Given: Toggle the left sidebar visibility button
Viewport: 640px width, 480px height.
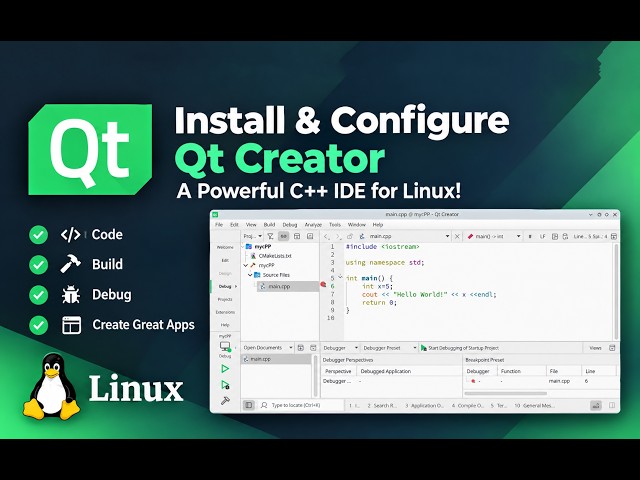Looking at the screenshot, I should 248,405.
